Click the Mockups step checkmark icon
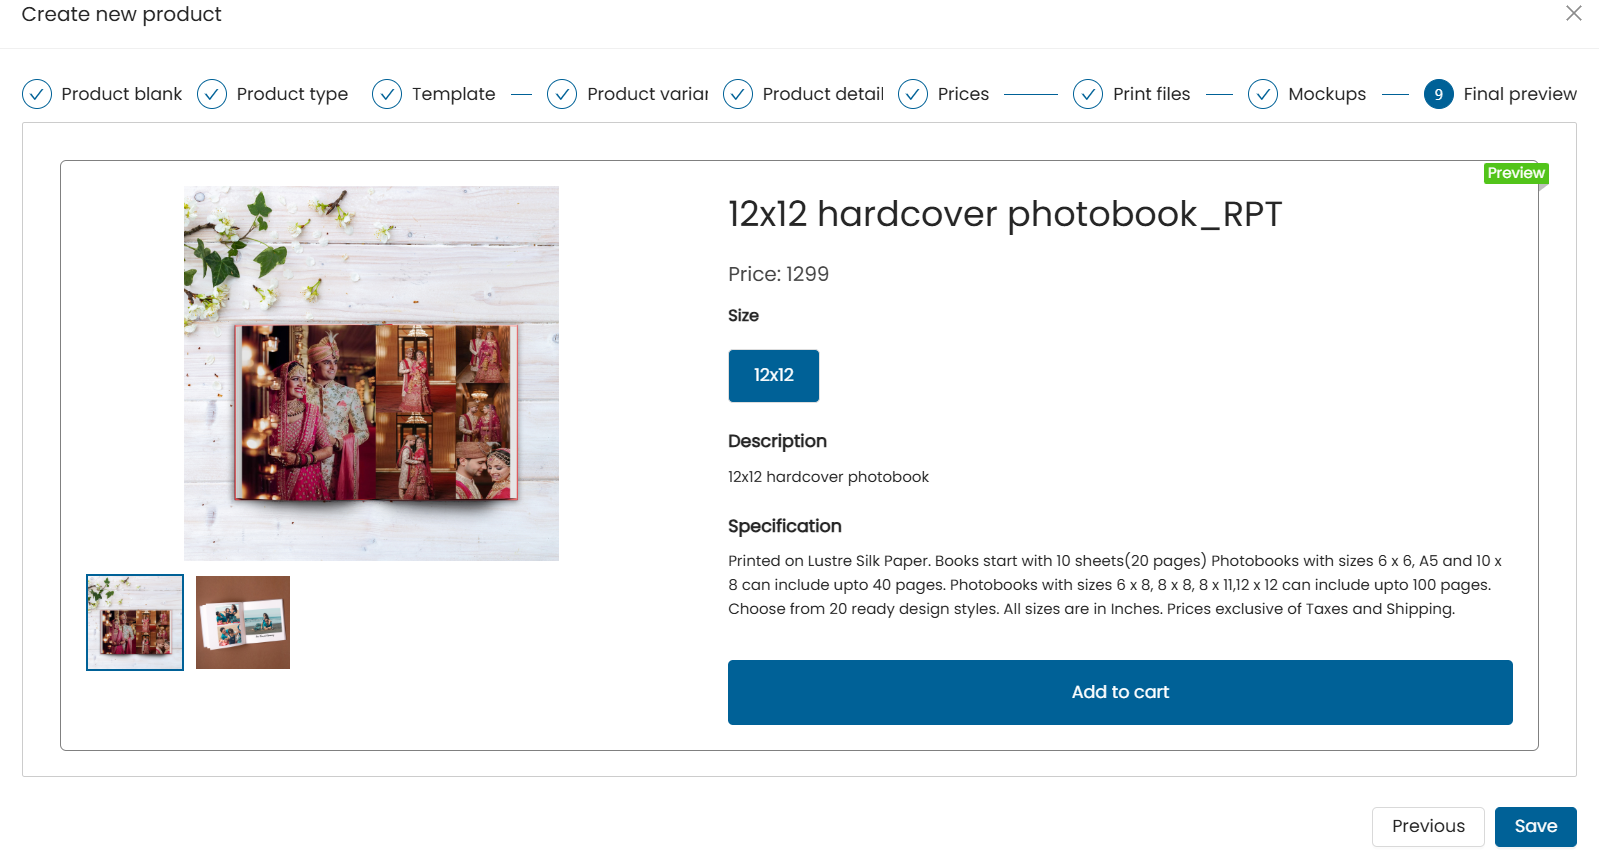The height and width of the screenshot is (867, 1599). [x=1263, y=94]
